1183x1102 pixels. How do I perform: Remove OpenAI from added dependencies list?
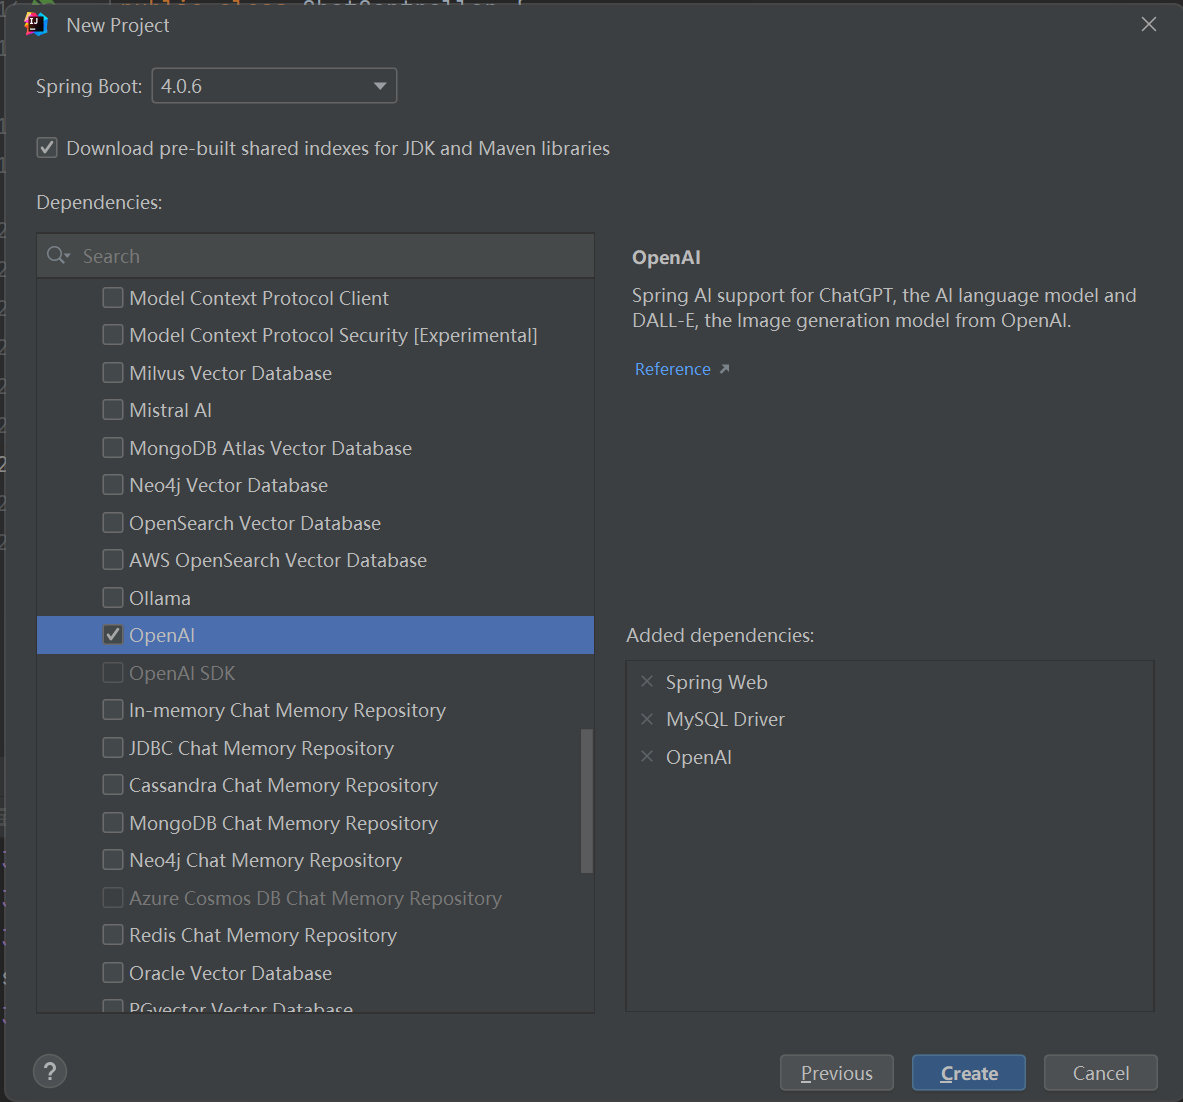[x=647, y=757]
